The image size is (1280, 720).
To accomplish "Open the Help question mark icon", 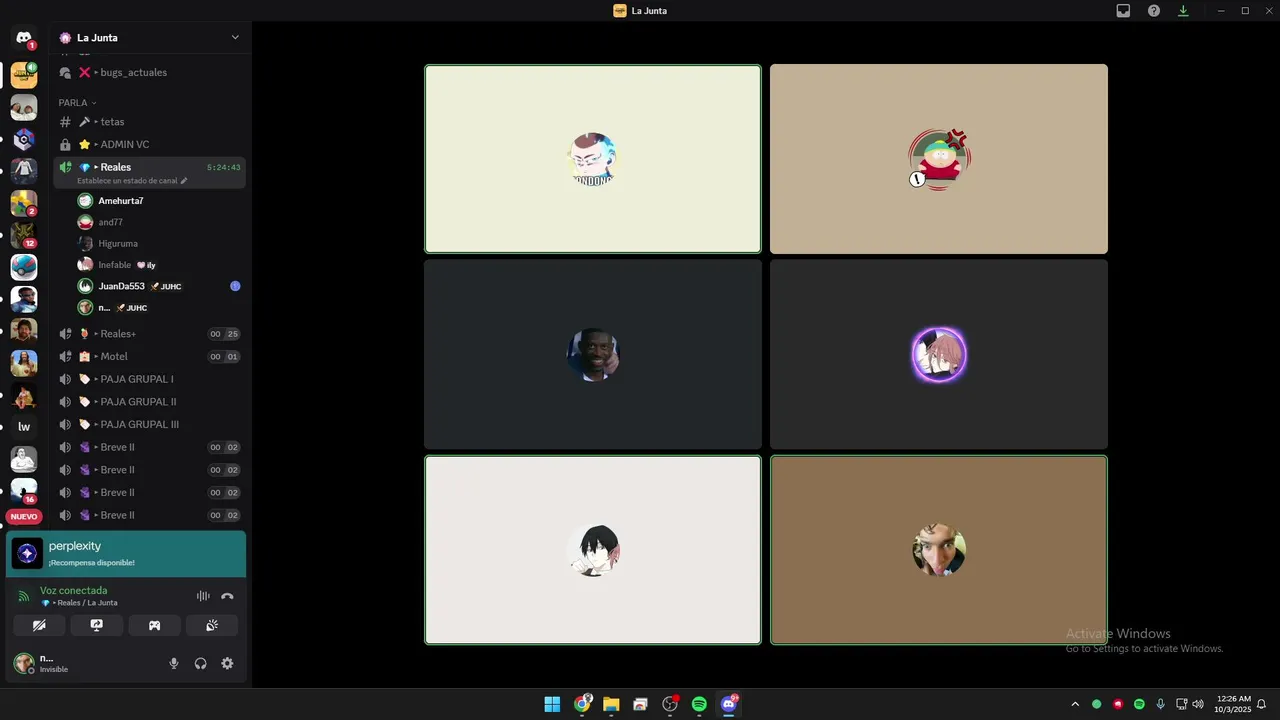I will [x=1154, y=11].
